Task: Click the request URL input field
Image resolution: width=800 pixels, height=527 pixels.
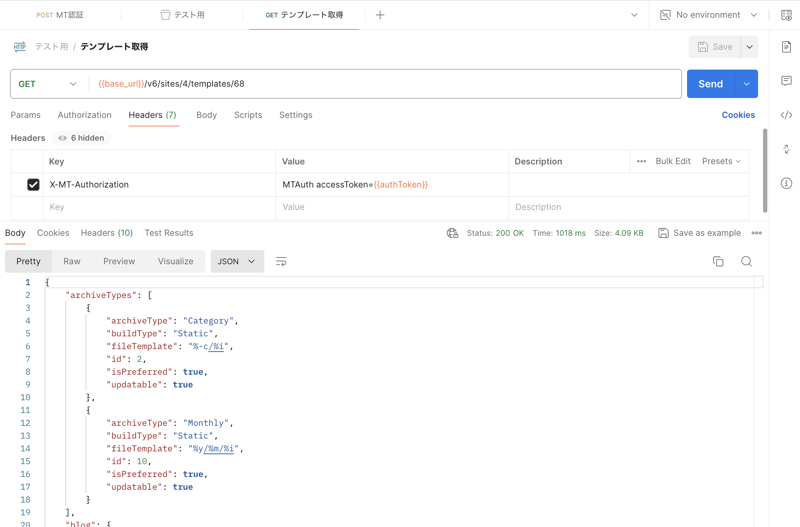Action: (x=400, y=84)
